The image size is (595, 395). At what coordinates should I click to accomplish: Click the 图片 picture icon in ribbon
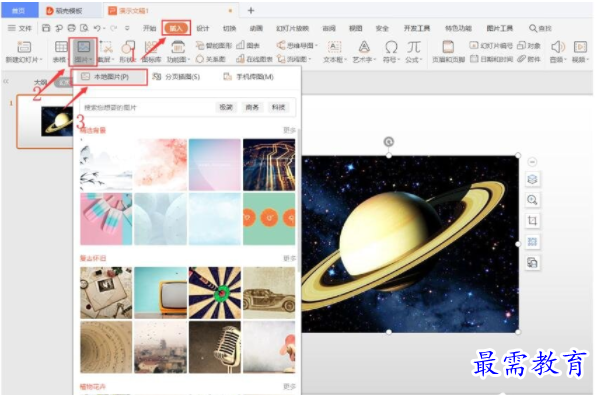pos(83,47)
